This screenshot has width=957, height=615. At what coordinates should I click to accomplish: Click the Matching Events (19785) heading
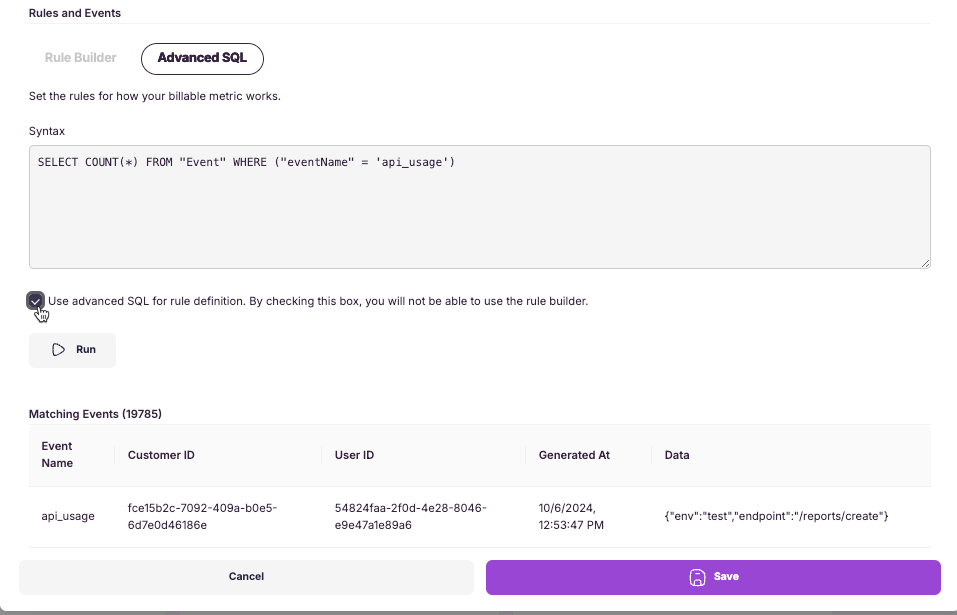(95, 414)
